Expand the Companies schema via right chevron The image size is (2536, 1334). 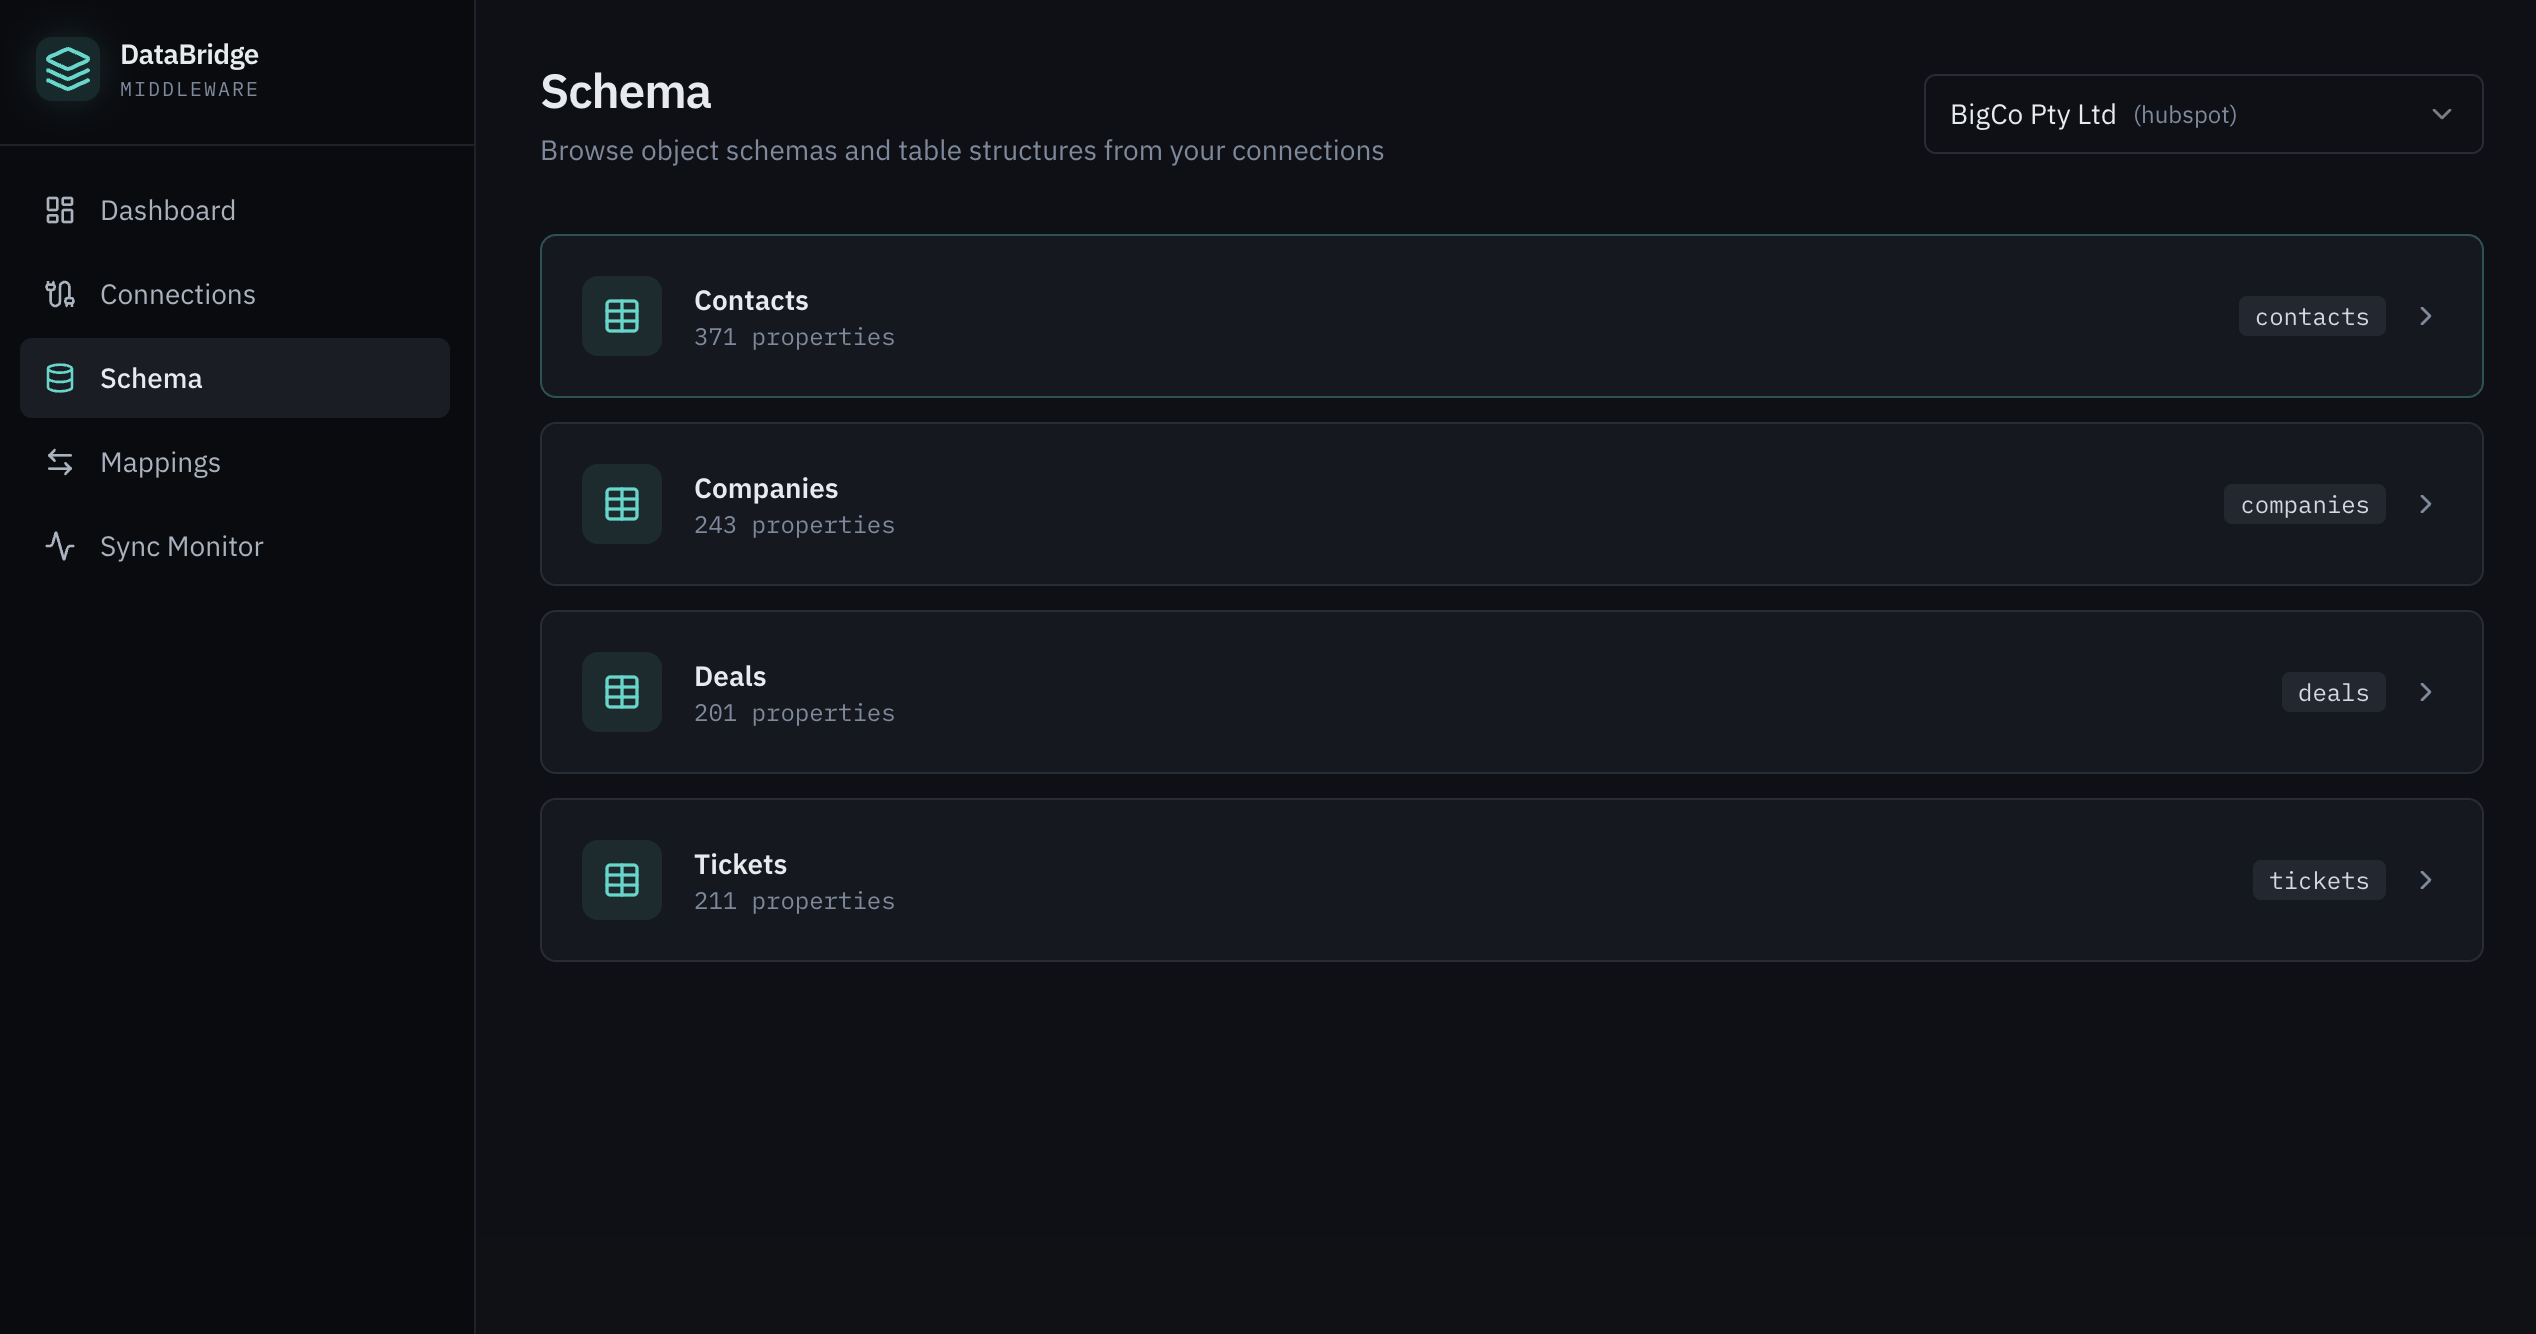point(2427,504)
